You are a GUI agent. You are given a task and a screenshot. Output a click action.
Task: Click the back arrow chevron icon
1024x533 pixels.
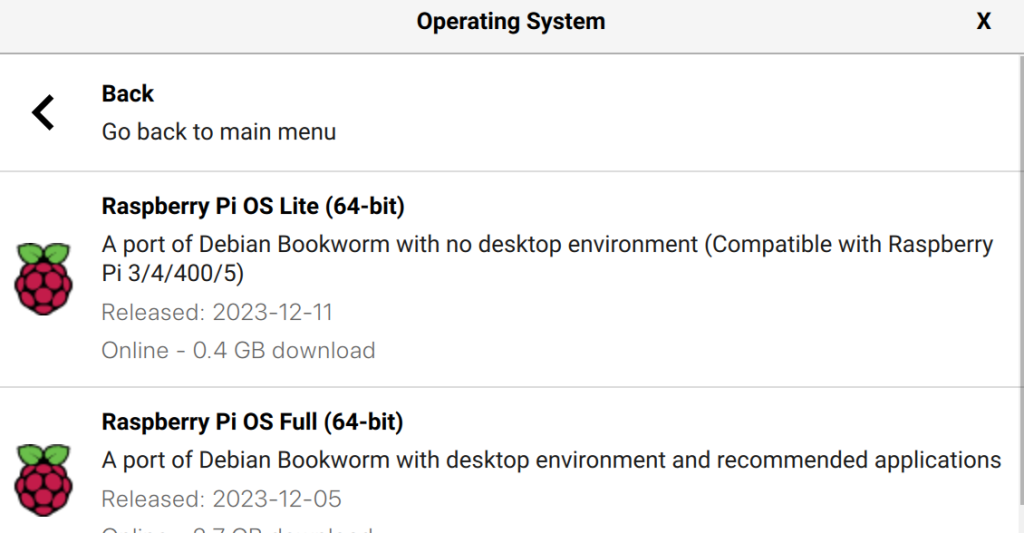[x=43, y=112]
